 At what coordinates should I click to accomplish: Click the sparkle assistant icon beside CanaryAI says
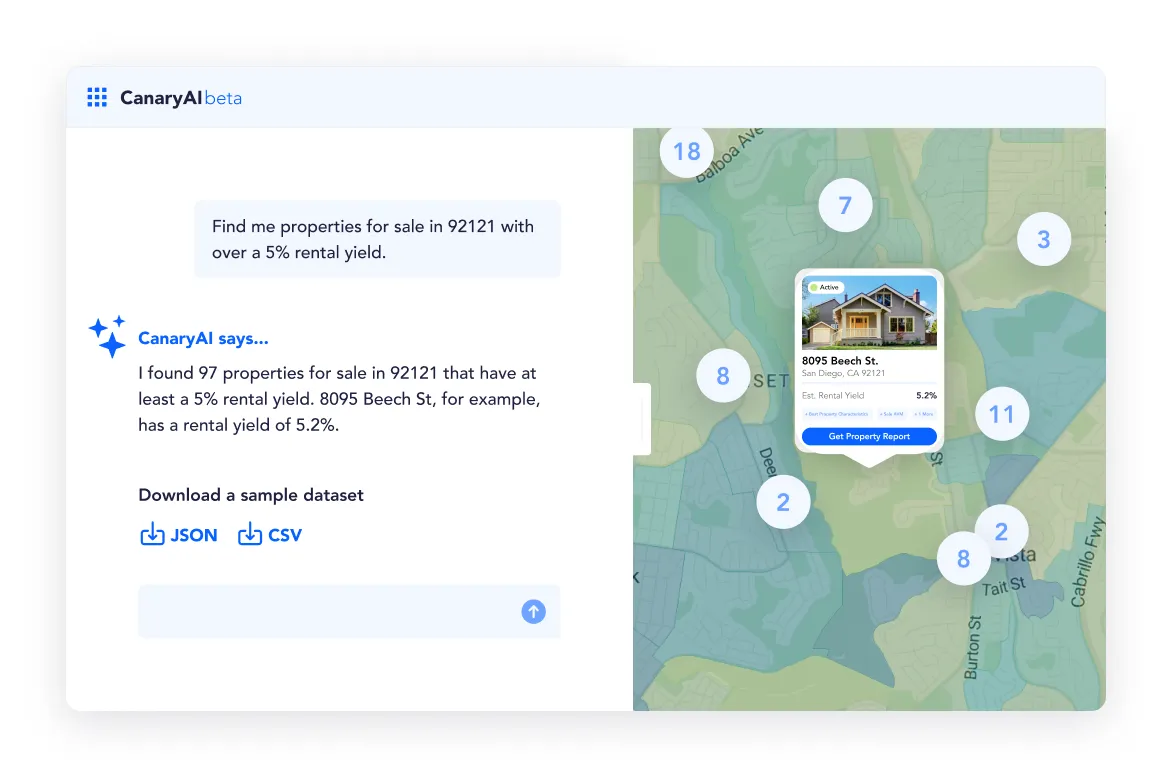click(107, 337)
